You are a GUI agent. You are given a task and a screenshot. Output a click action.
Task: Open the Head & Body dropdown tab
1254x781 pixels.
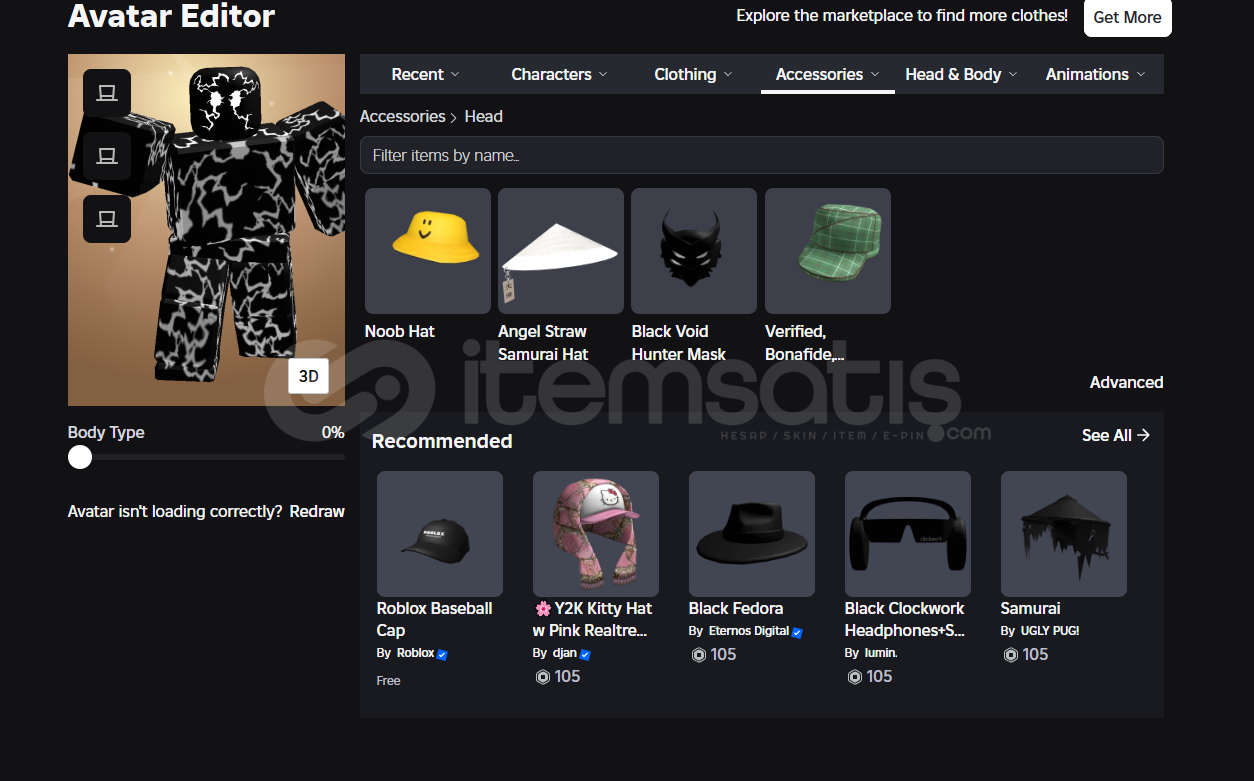tap(961, 74)
